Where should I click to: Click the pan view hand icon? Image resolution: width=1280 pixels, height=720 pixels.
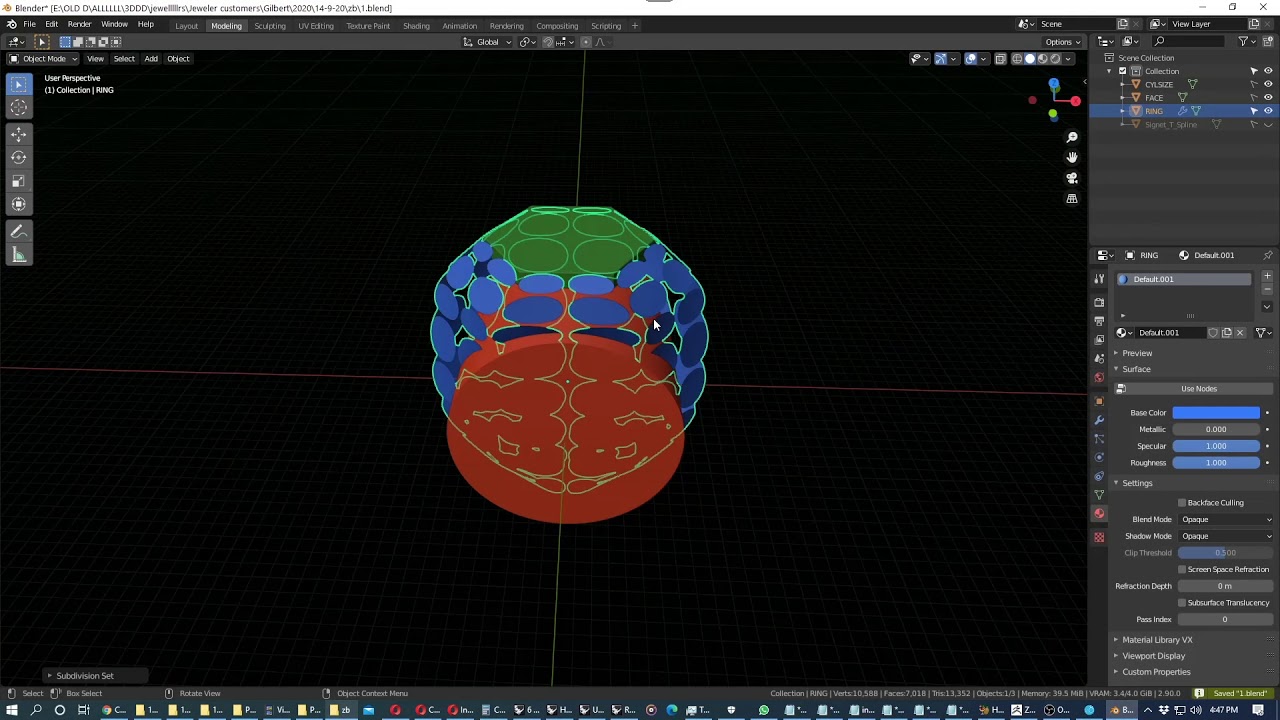(x=1072, y=158)
